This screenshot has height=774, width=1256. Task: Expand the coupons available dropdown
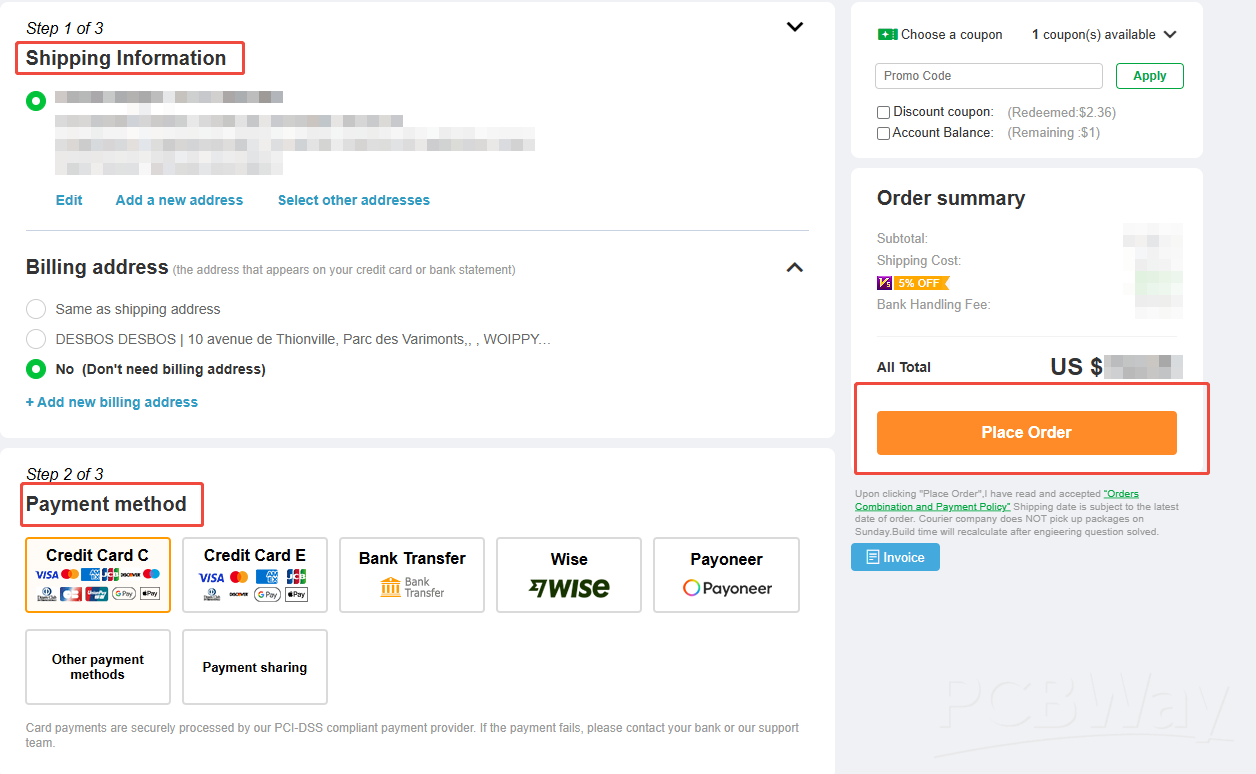[1170, 34]
